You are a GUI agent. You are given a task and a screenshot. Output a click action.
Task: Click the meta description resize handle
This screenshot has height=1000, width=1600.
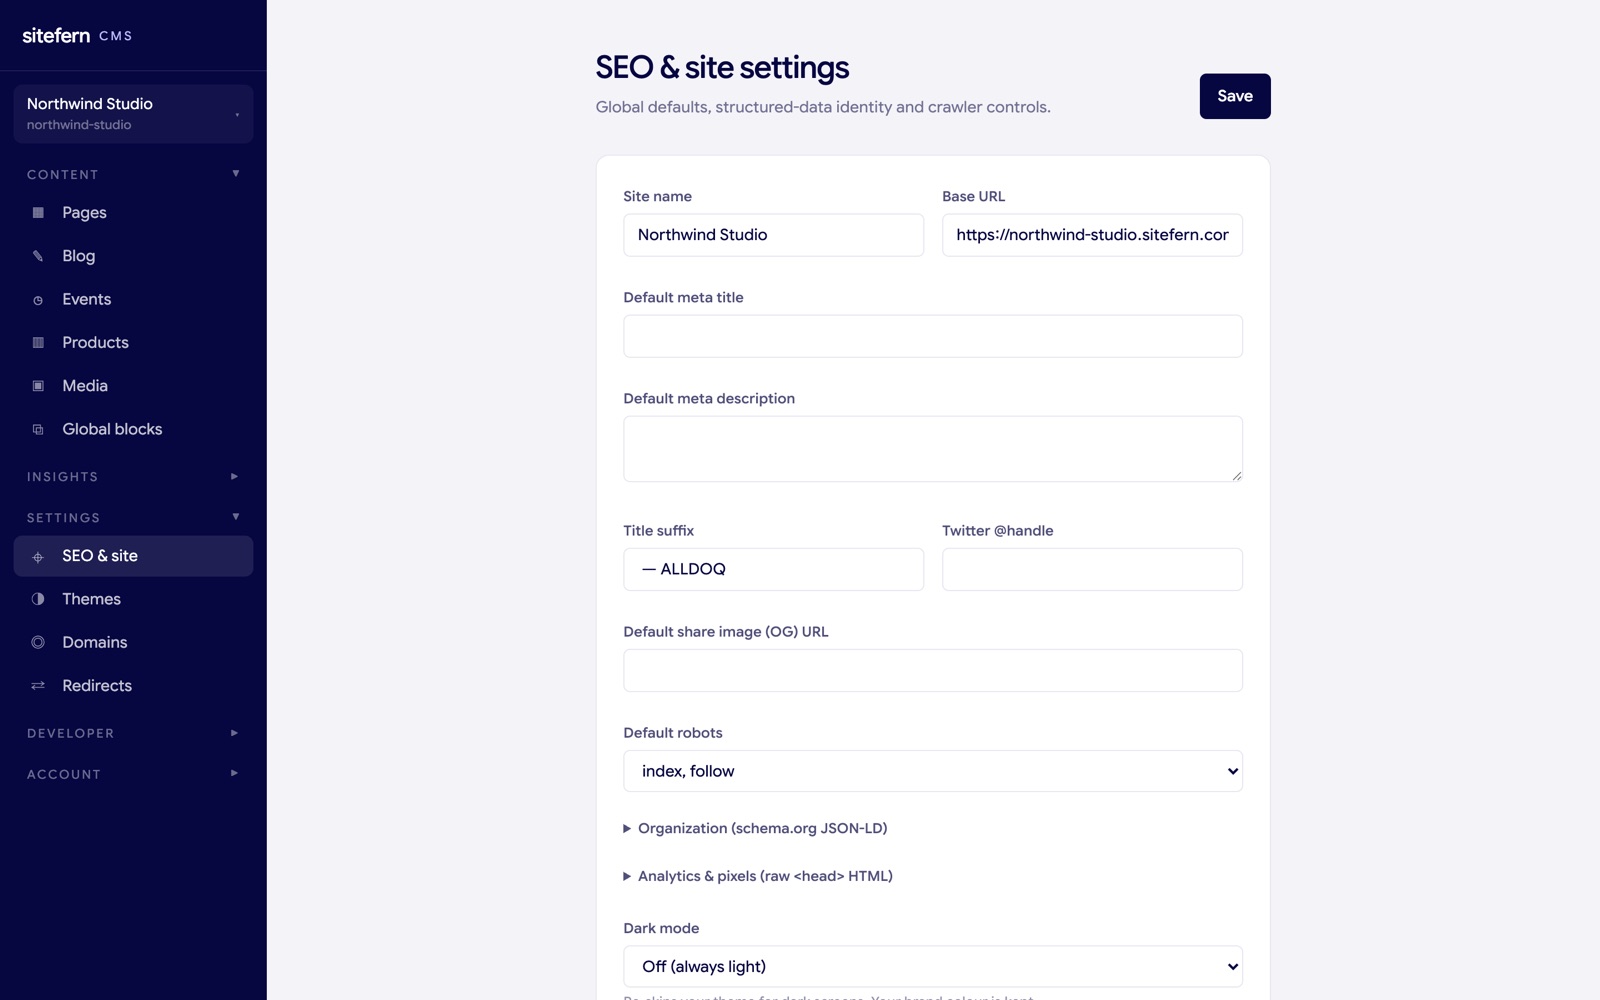(1236, 475)
